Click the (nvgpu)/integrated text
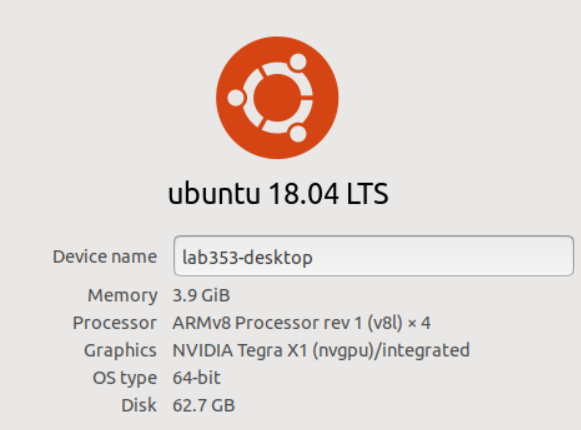The image size is (581, 430). click(391, 351)
